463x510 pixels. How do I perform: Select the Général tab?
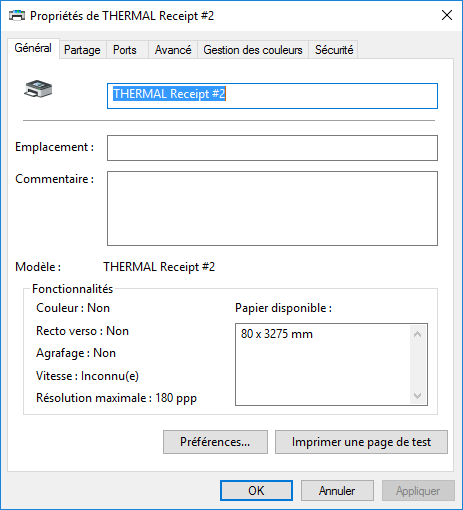[x=33, y=48]
